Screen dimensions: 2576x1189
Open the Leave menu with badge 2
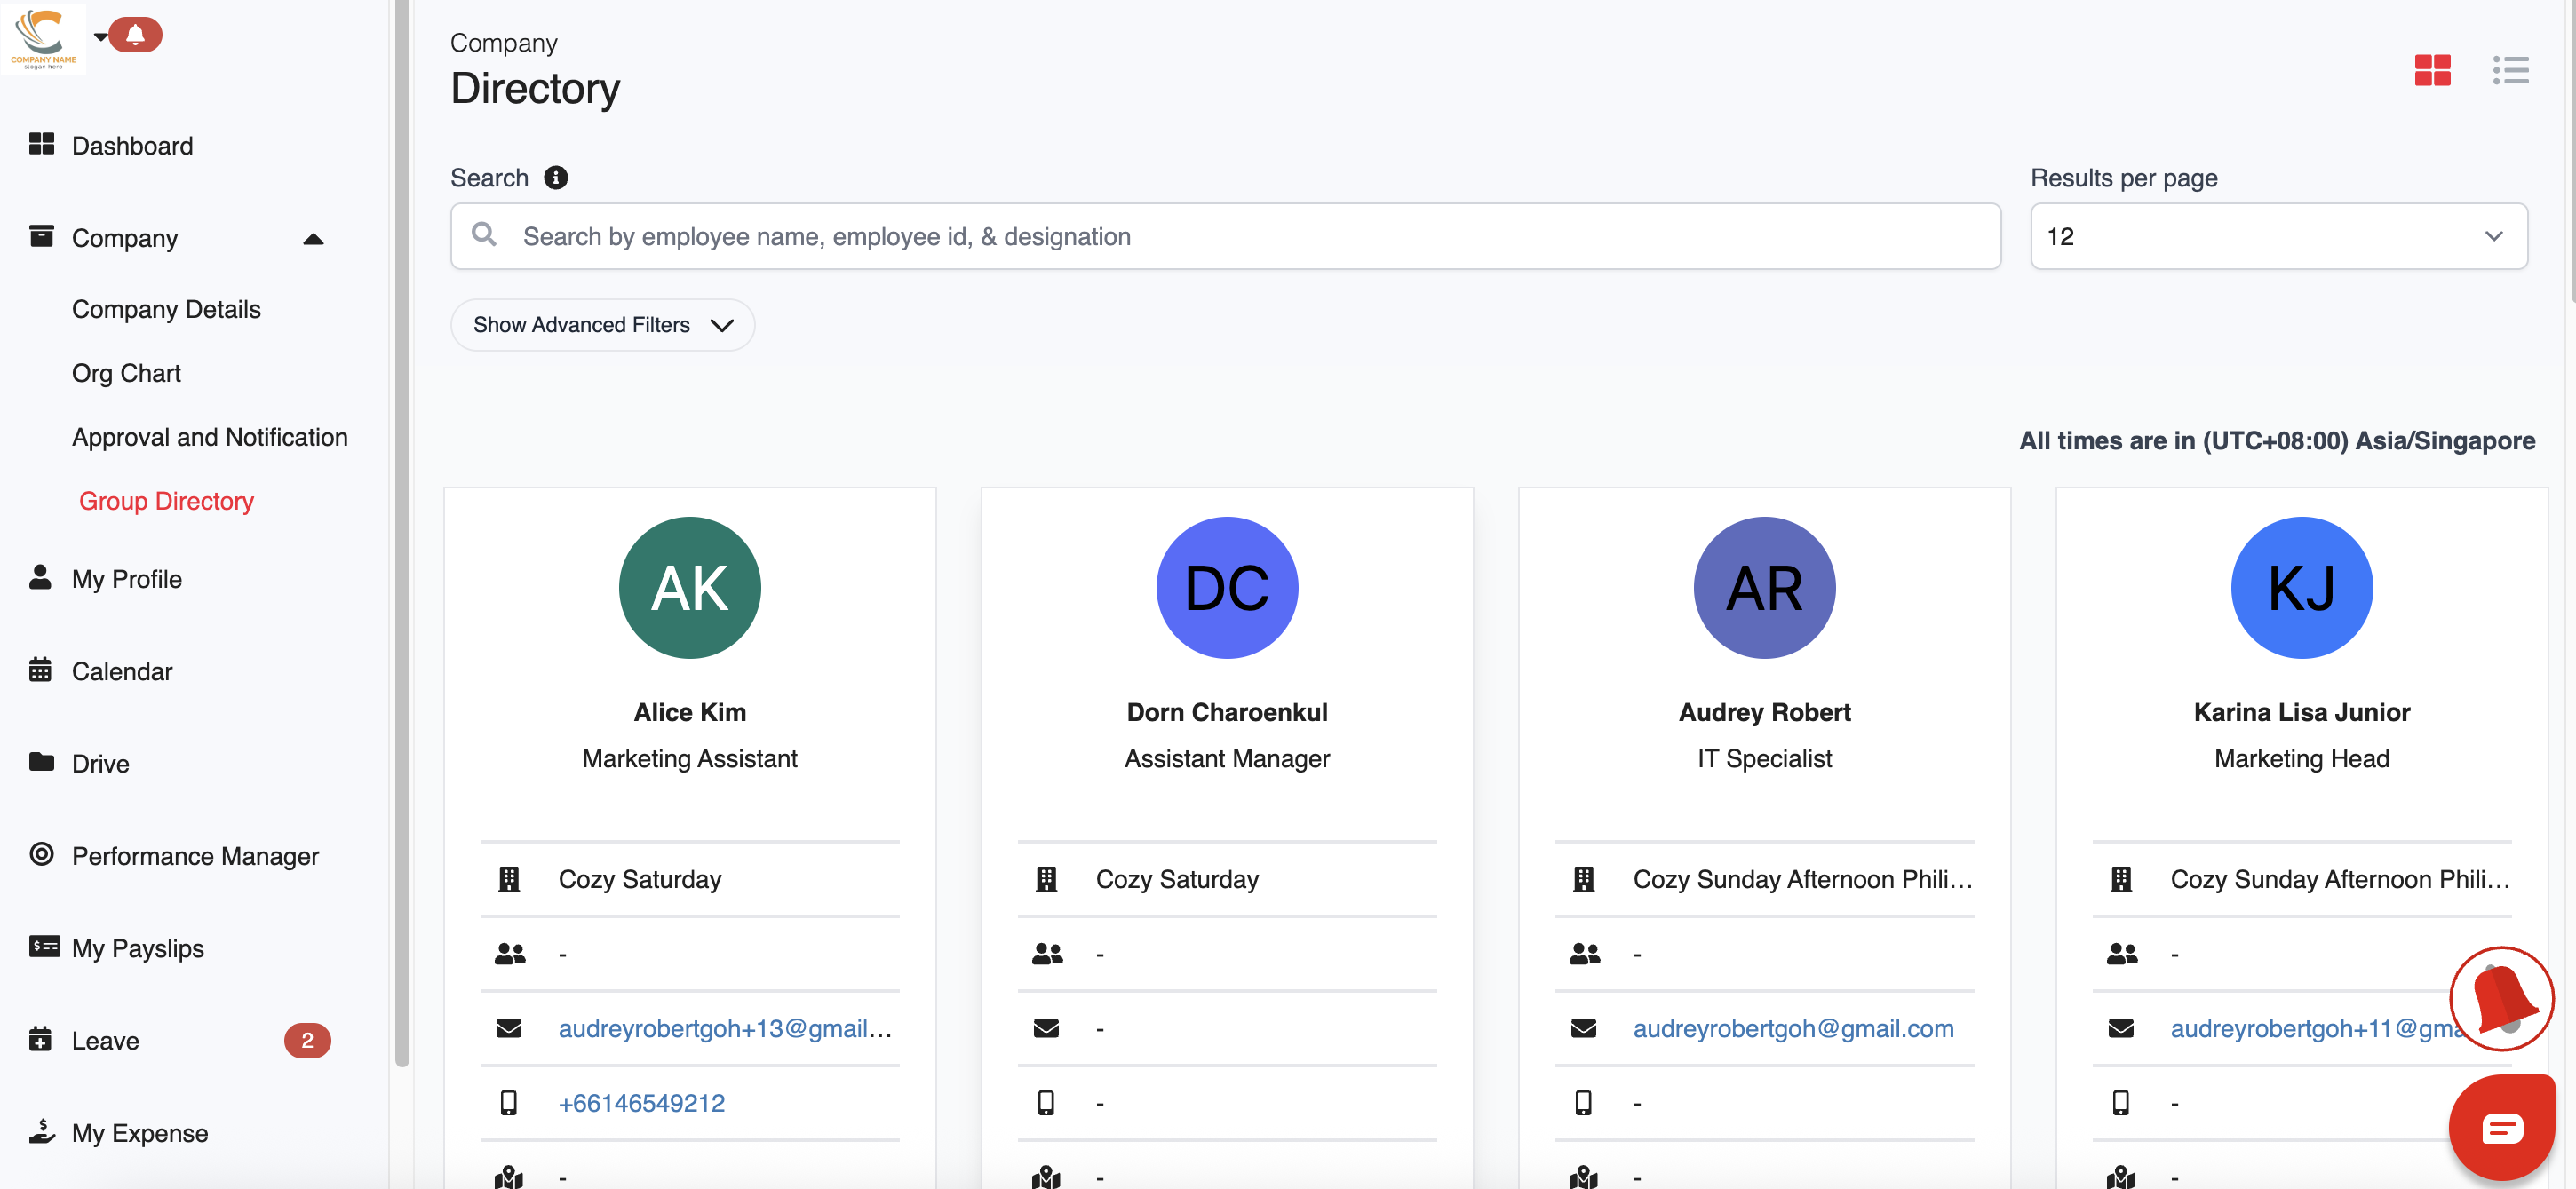coord(105,1041)
